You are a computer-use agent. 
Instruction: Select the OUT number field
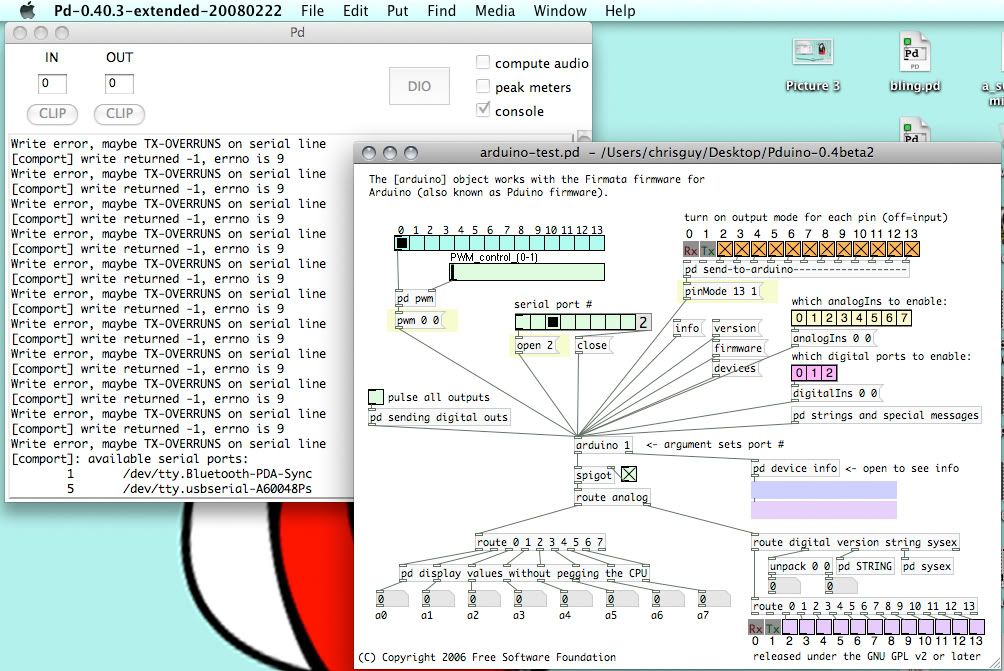119,84
